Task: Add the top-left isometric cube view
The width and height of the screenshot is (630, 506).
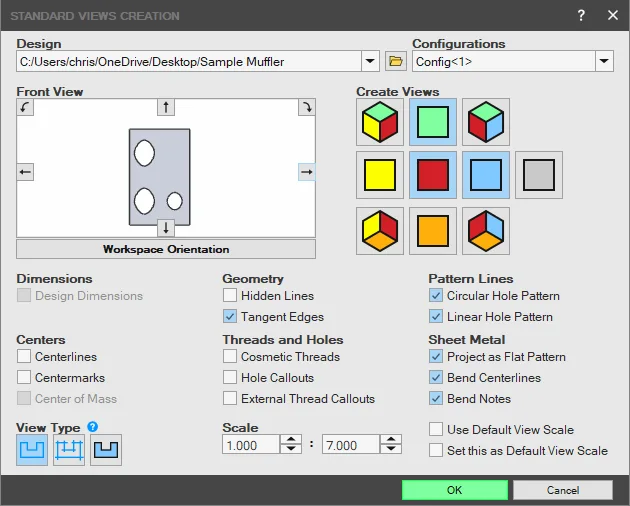Action: click(380, 122)
